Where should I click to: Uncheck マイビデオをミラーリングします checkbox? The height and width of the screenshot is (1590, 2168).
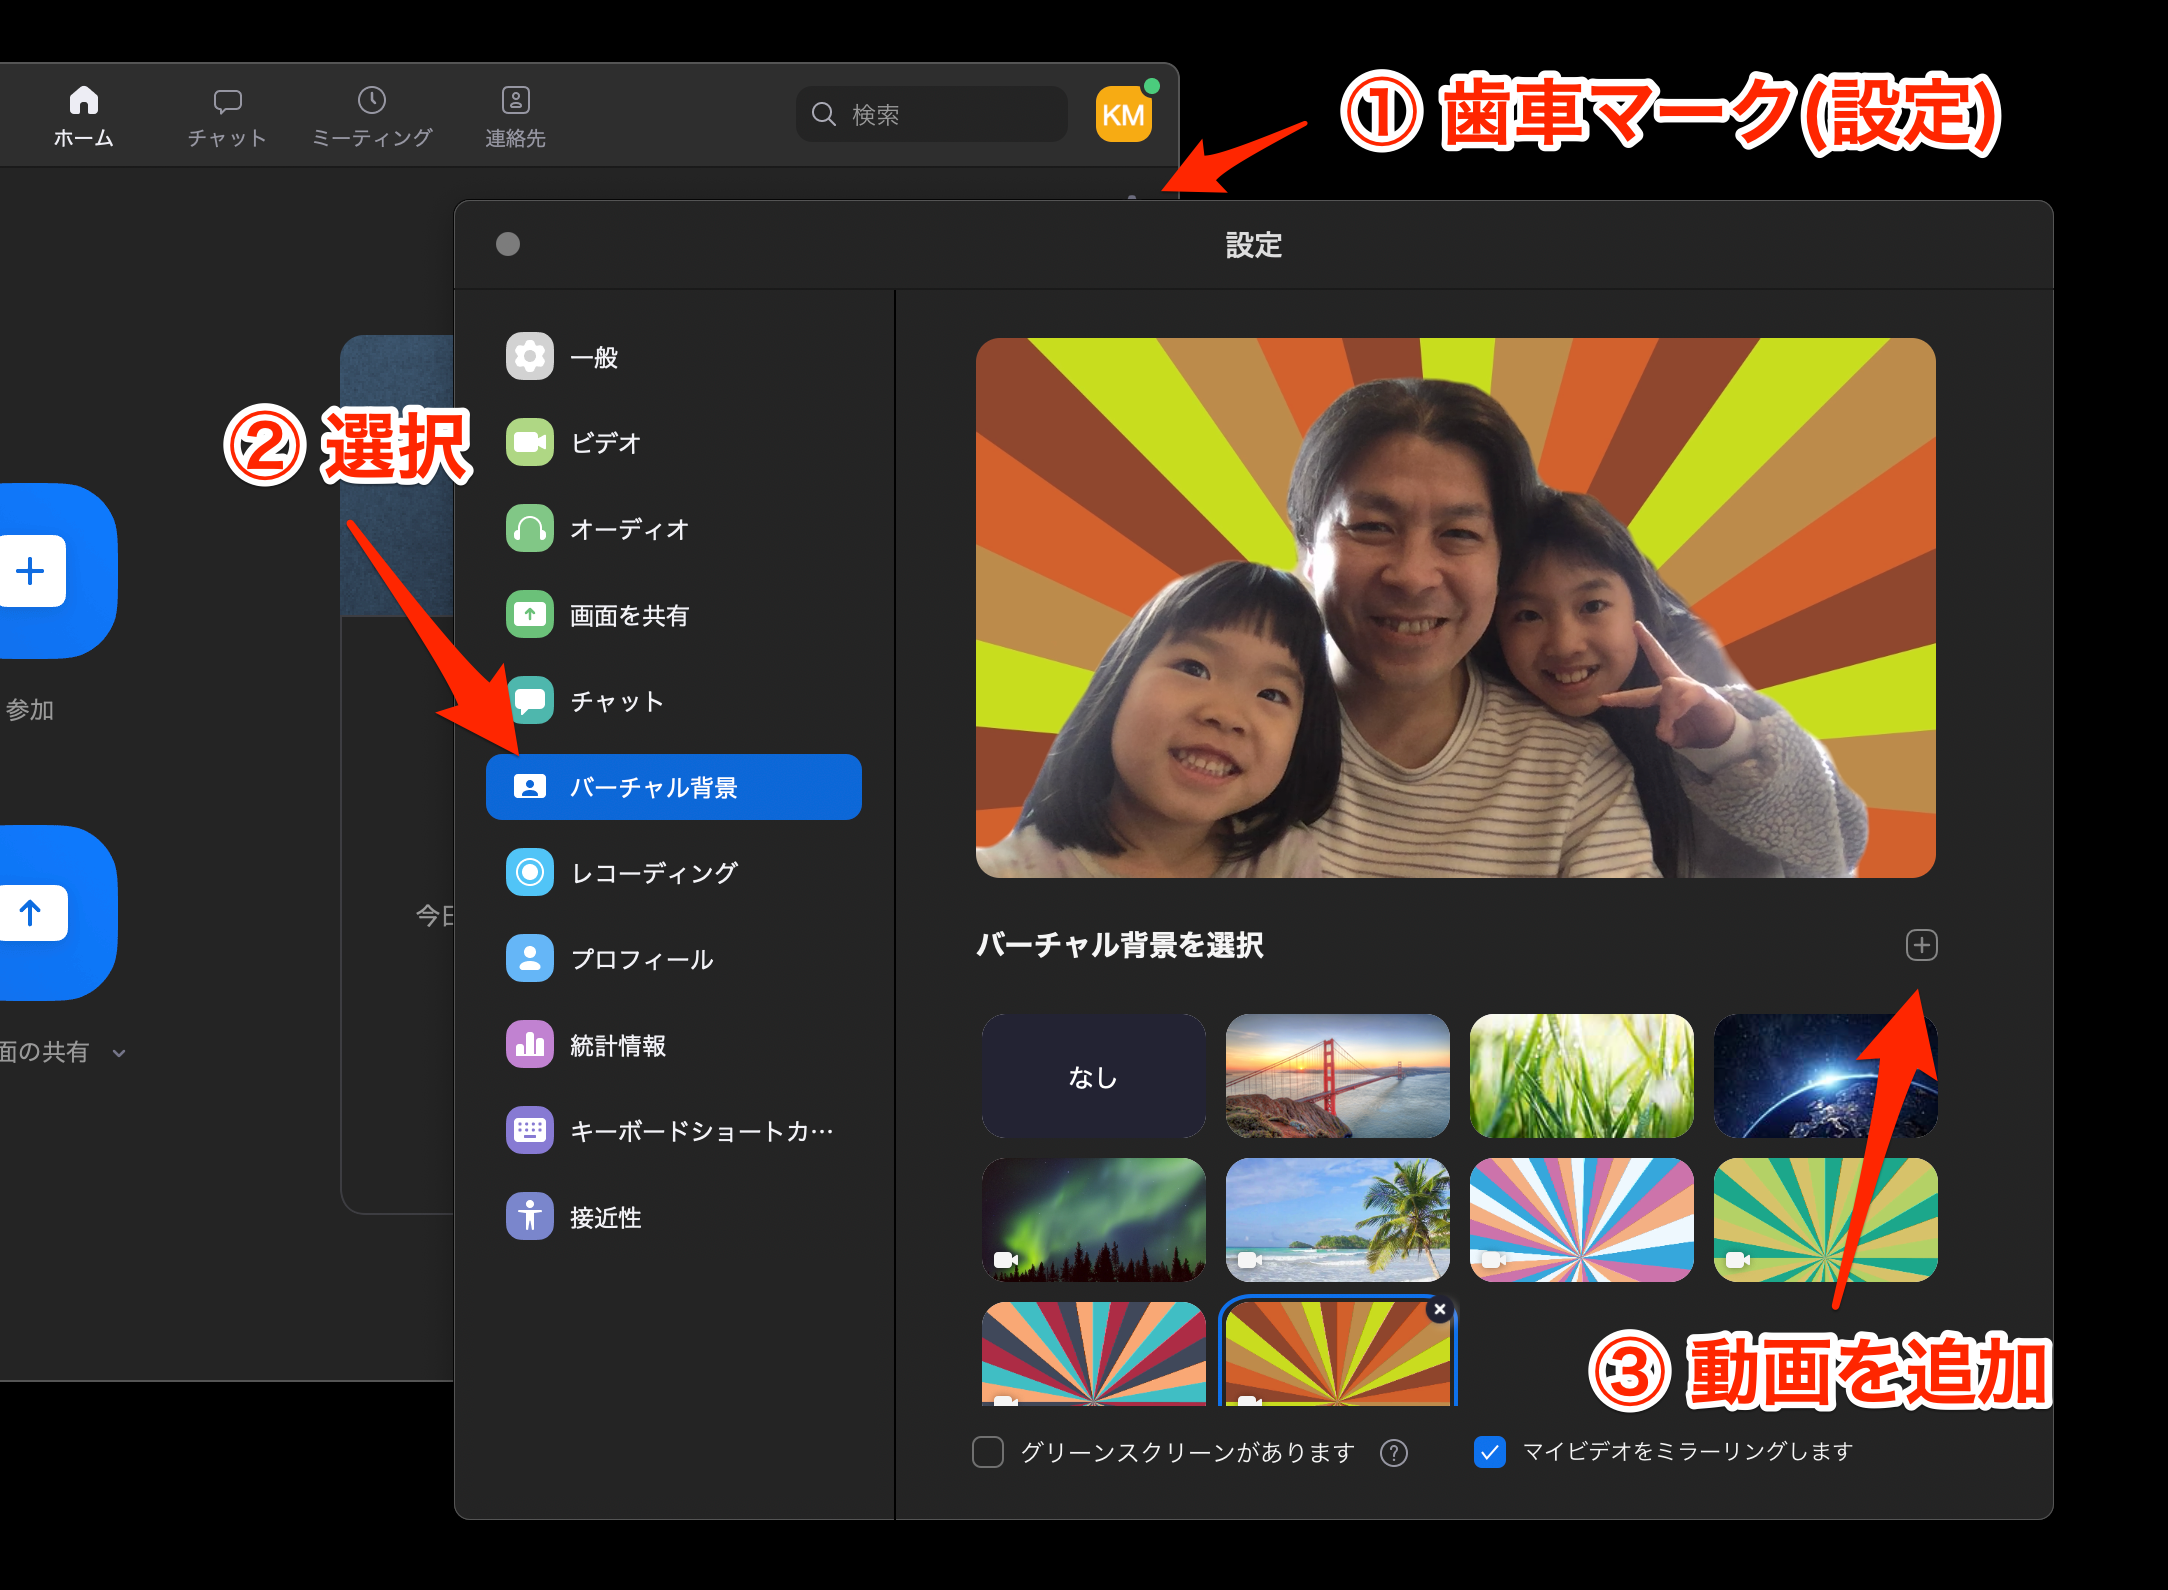tap(1490, 1451)
